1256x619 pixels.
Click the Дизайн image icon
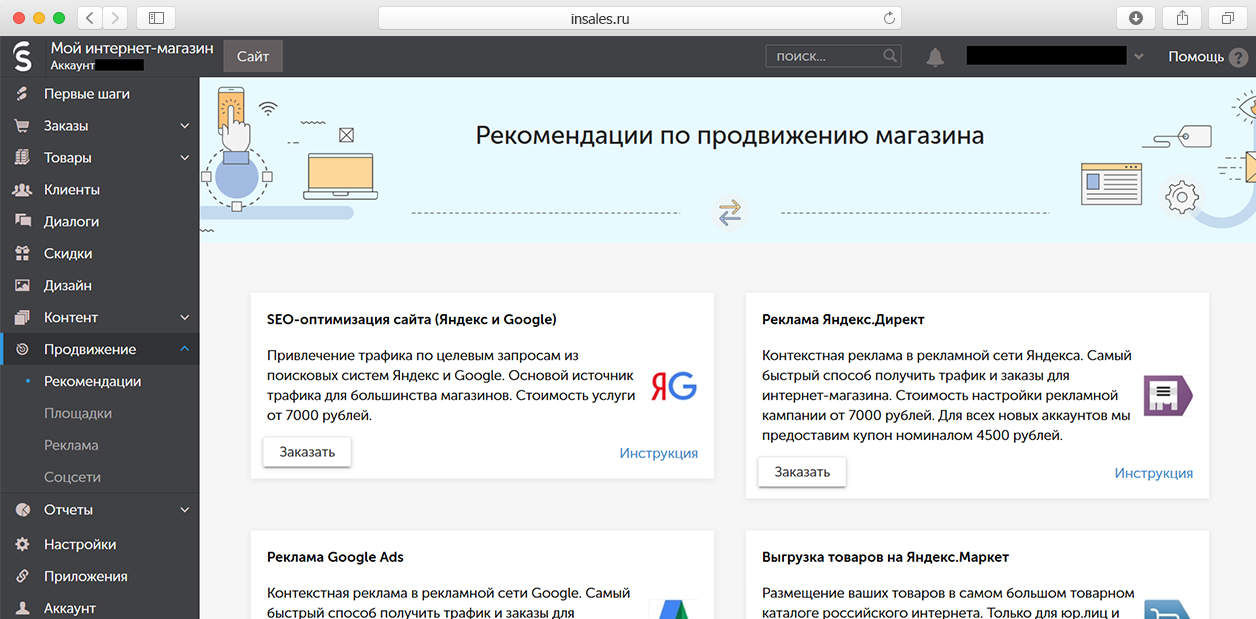click(x=22, y=286)
